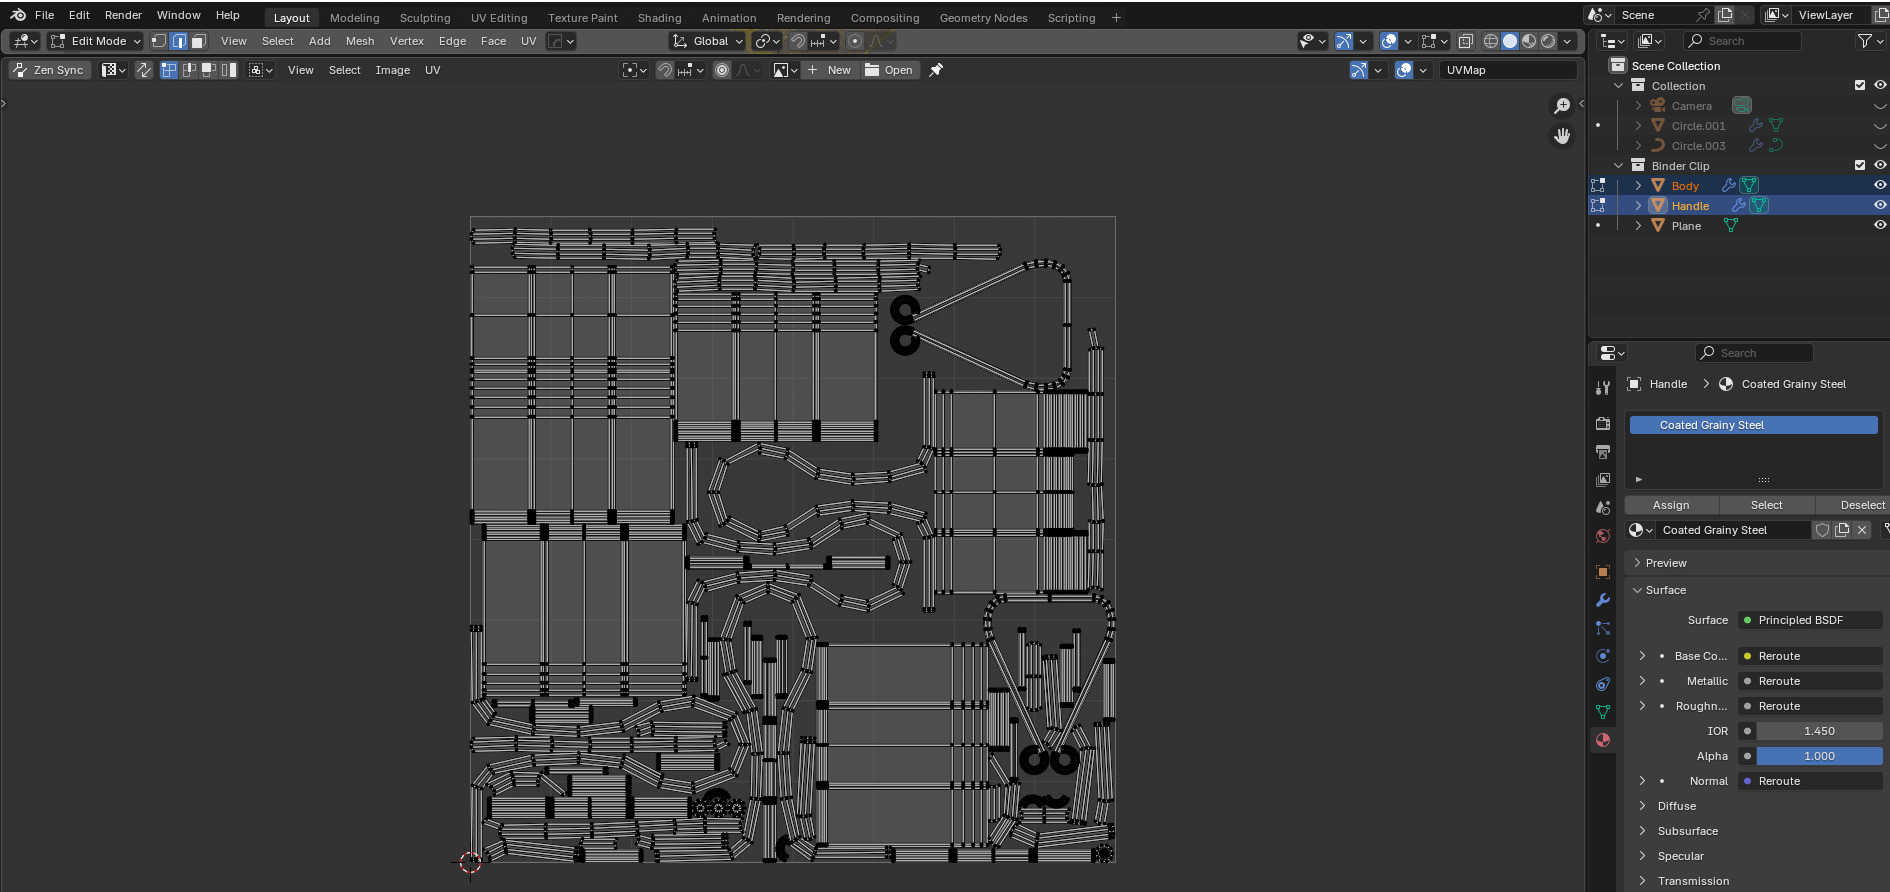Toggle snapping magnet in 3D viewport header

(798, 41)
